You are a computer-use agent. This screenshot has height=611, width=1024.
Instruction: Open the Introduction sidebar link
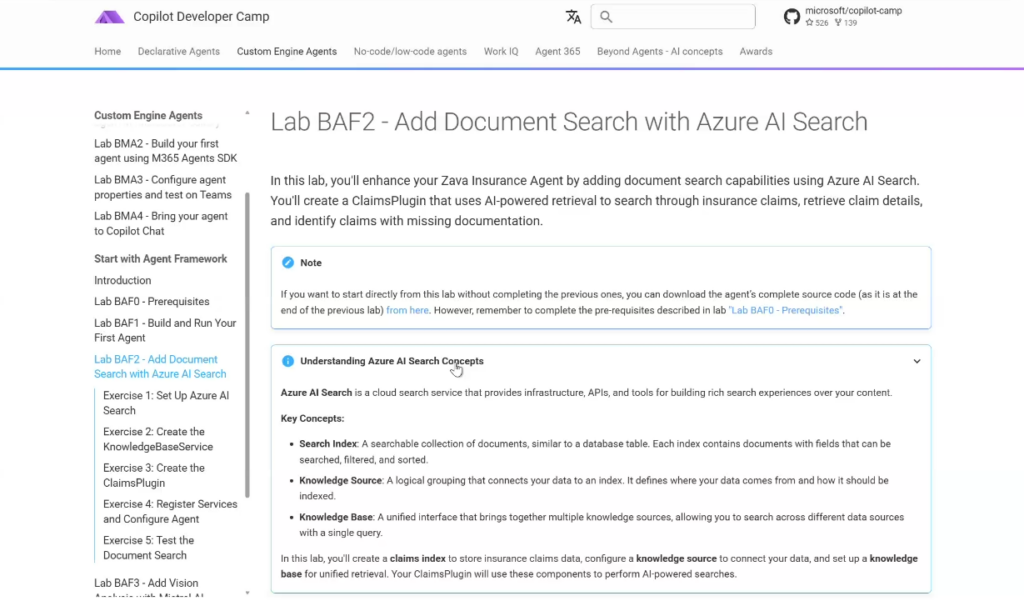click(x=122, y=280)
